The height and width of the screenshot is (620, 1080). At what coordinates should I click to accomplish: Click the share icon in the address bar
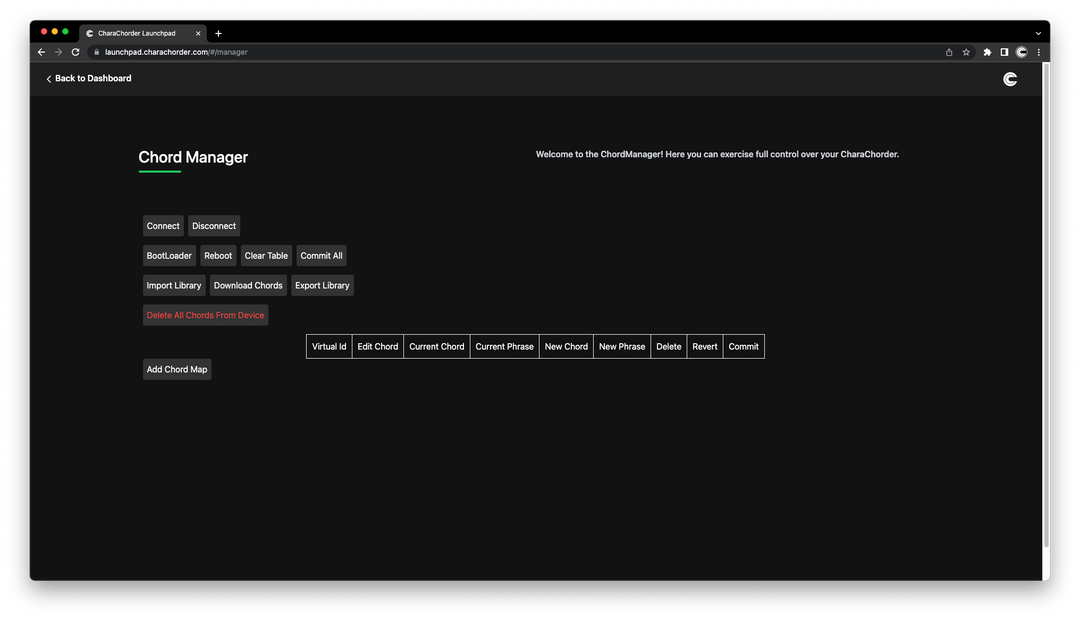(949, 52)
